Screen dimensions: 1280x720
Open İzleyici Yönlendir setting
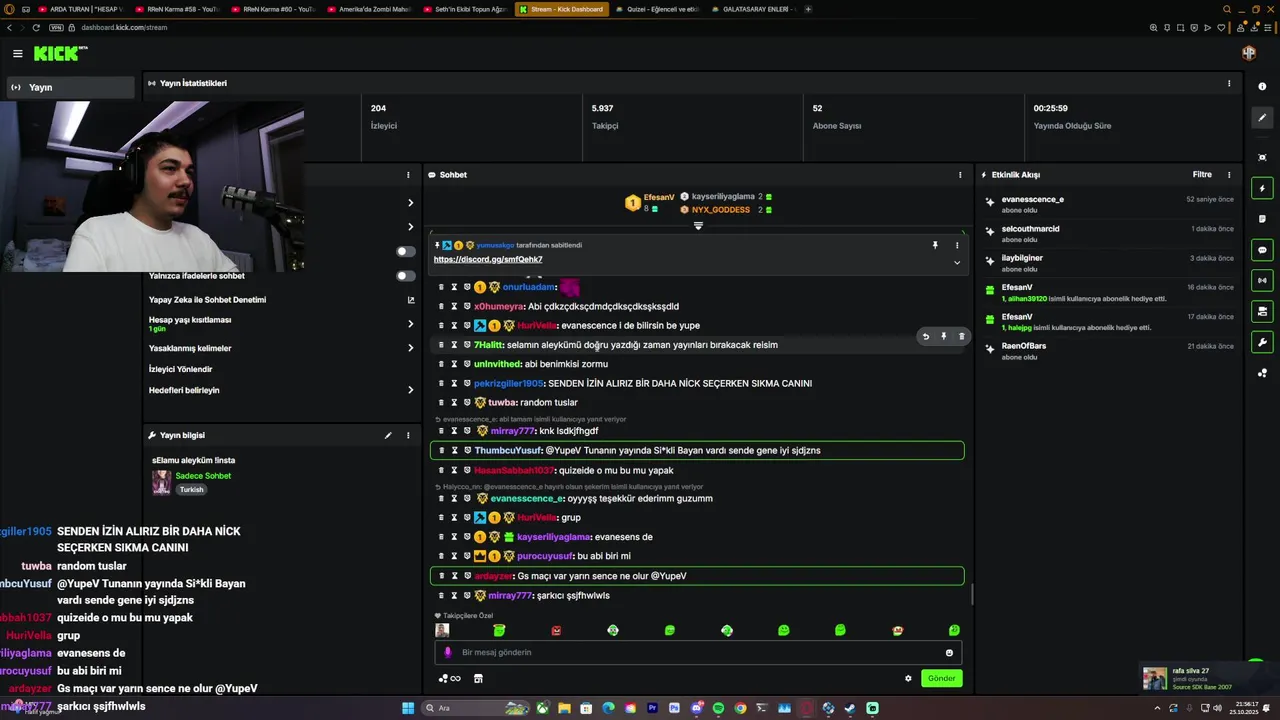pos(180,369)
